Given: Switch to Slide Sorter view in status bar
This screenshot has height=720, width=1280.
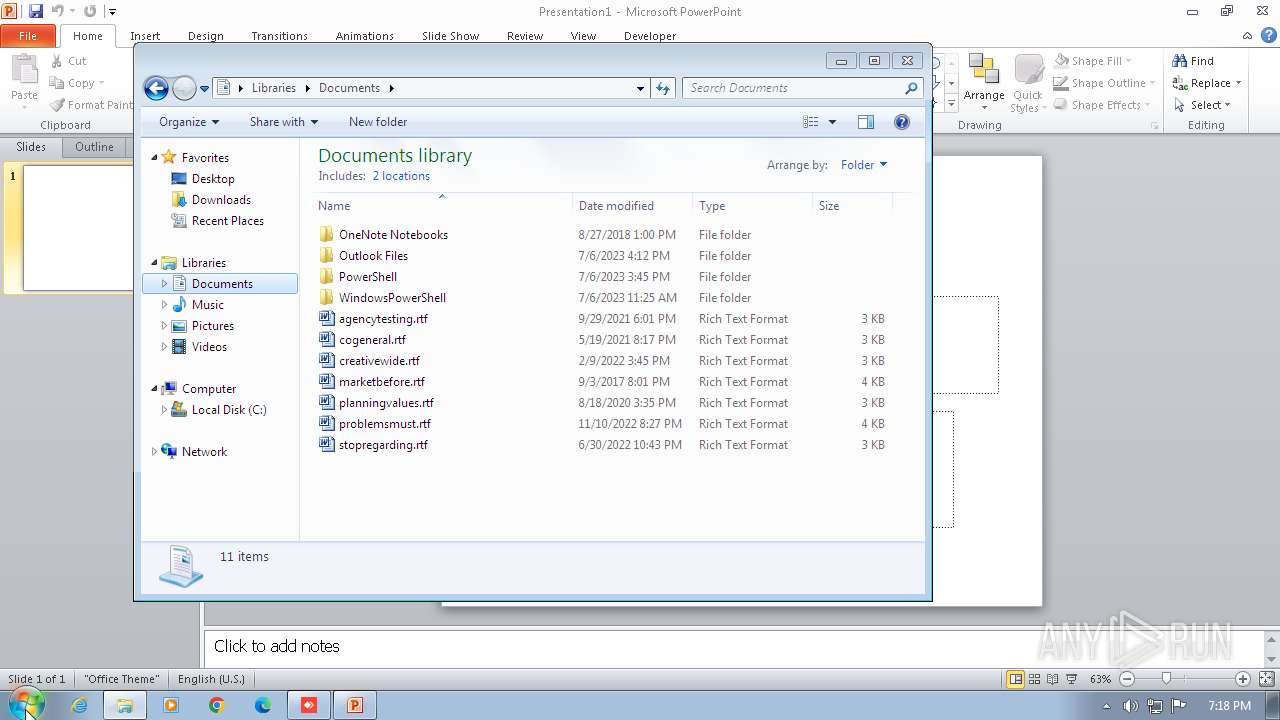Looking at the screenshot, I should pyautogui.click(x=1035, y=679).
